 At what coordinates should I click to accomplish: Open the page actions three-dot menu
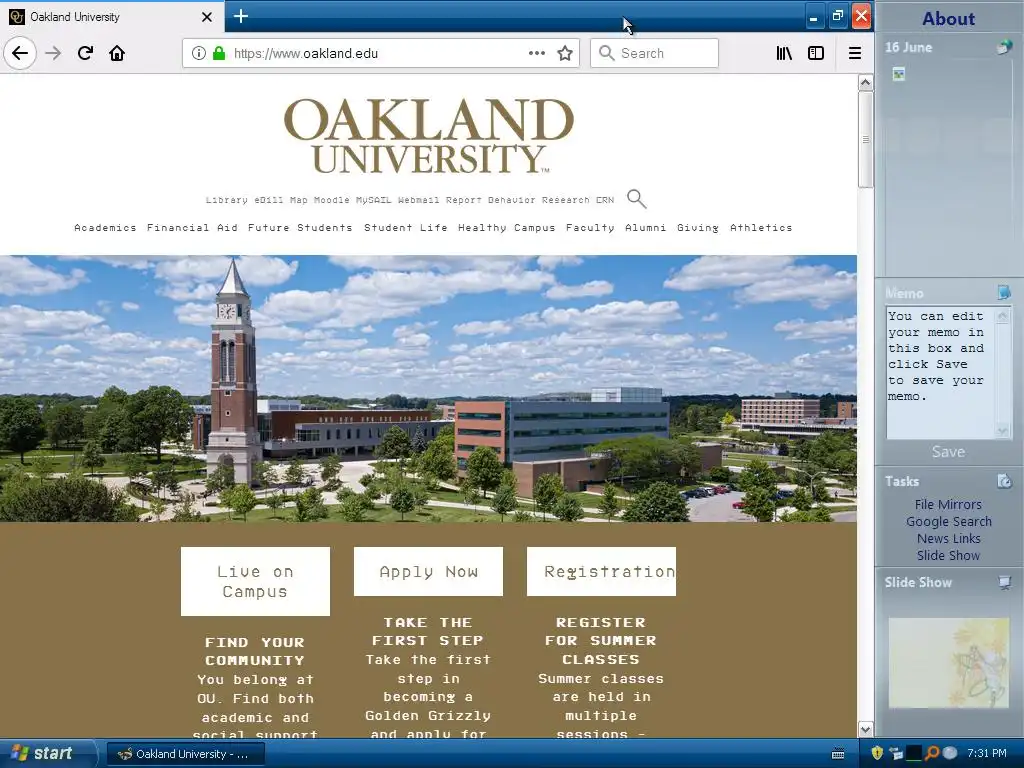[537, 53]
